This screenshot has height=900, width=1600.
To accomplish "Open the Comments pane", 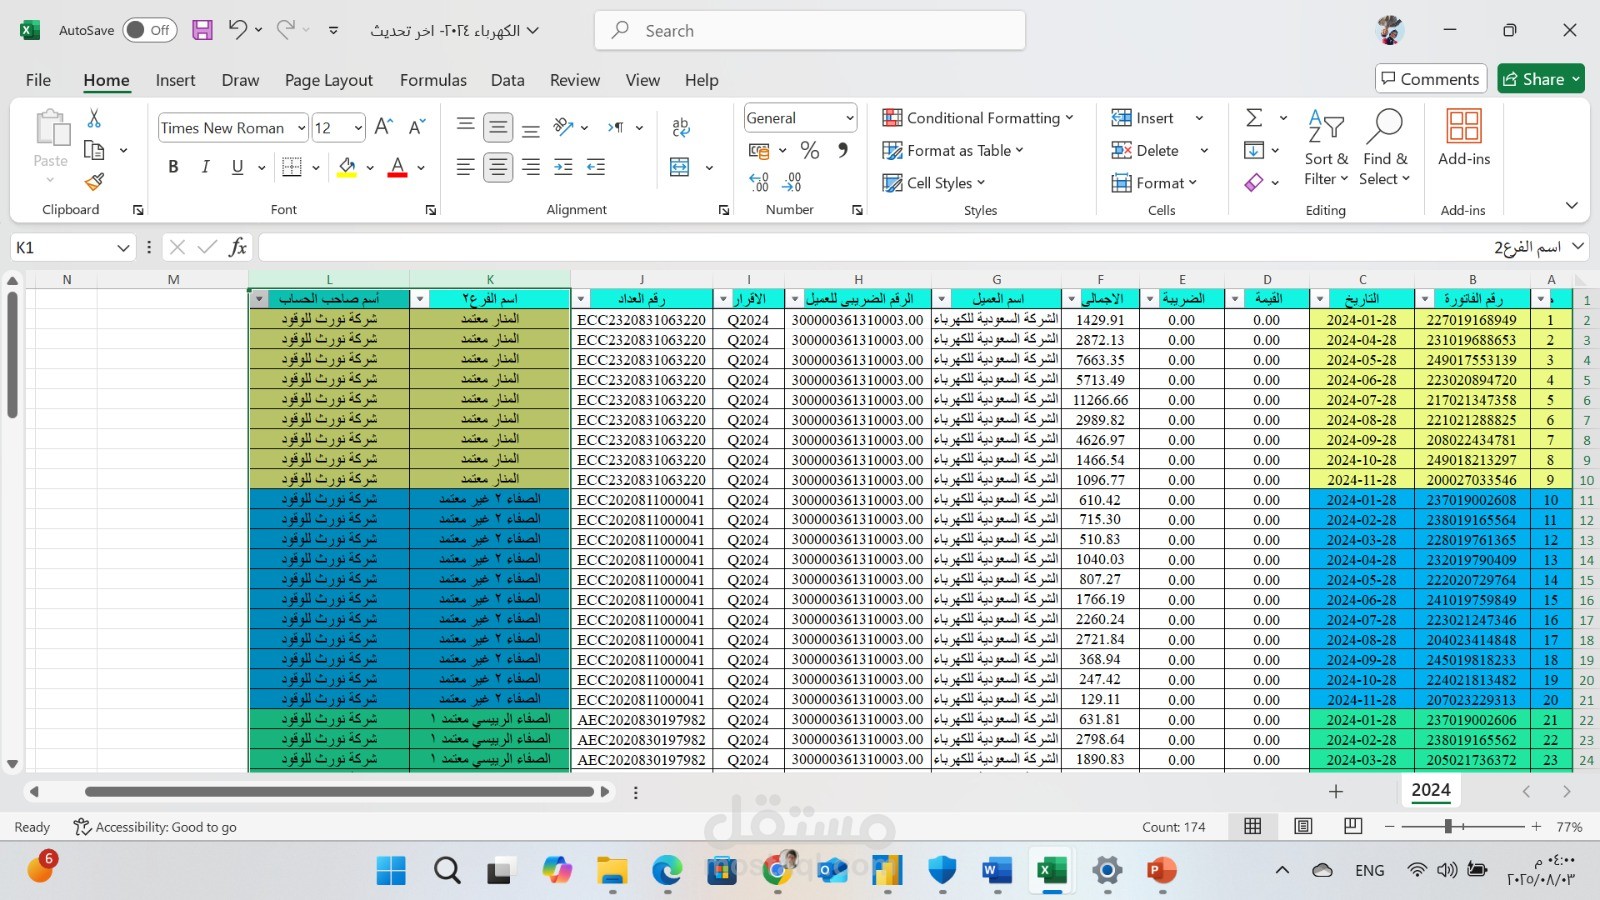I will pyautogui.click(x=1431, y=79).
